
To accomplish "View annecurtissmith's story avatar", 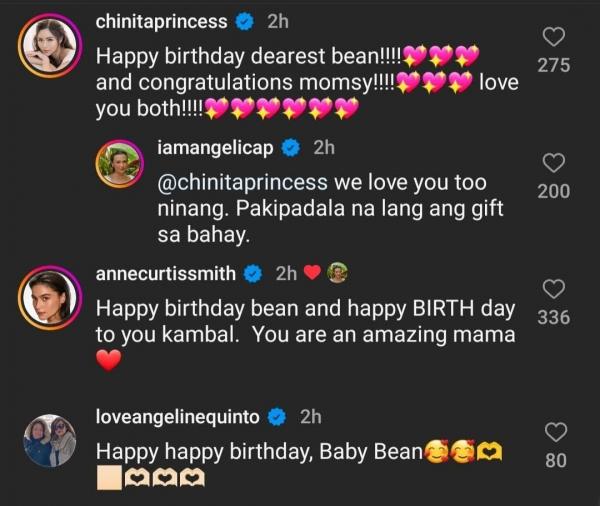I will coord(50,296).
